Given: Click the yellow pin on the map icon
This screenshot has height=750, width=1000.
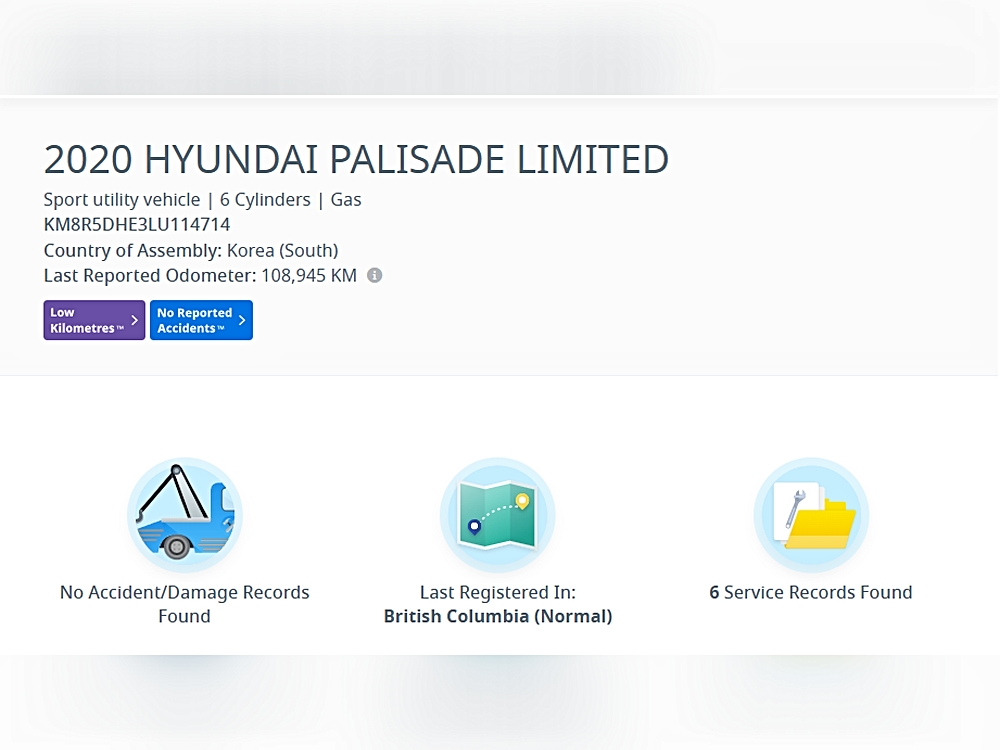Looking at the screenshot, I should pos(521,500).
